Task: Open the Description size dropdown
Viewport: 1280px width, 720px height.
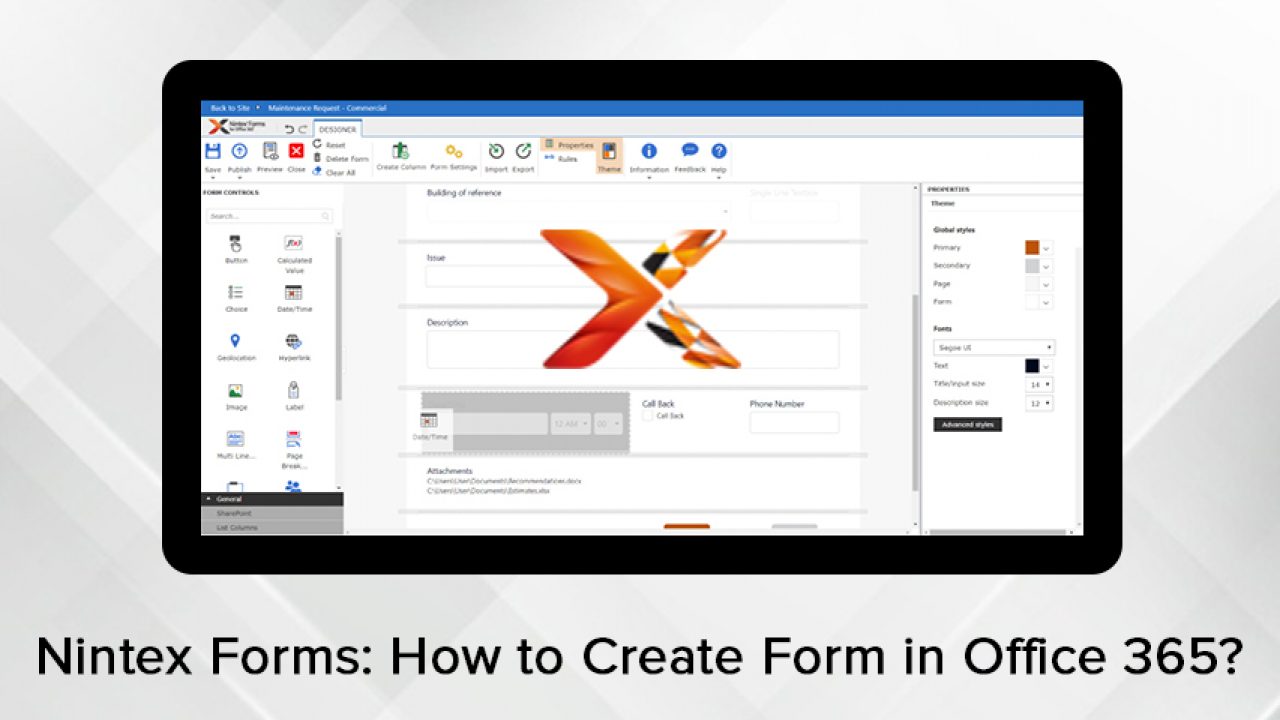Action: [x=1040, y=403]
